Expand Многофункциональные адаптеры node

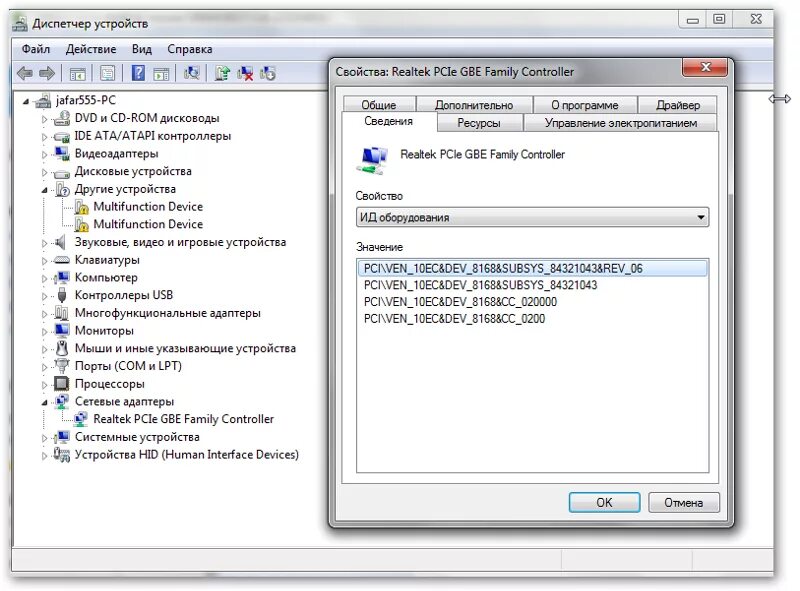tap(44, 314)
